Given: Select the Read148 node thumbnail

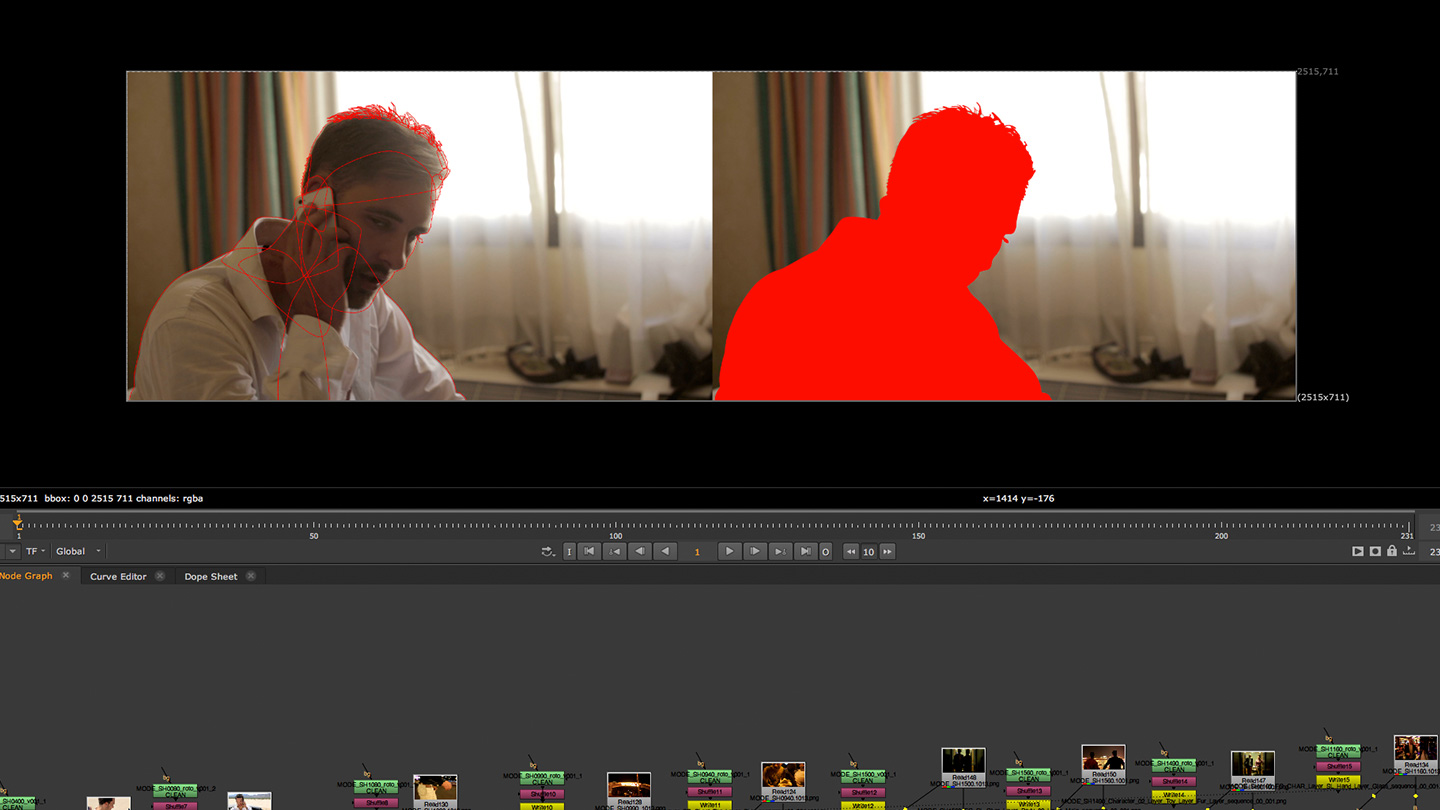Looking at the screenshot, I should pos(963,761).
